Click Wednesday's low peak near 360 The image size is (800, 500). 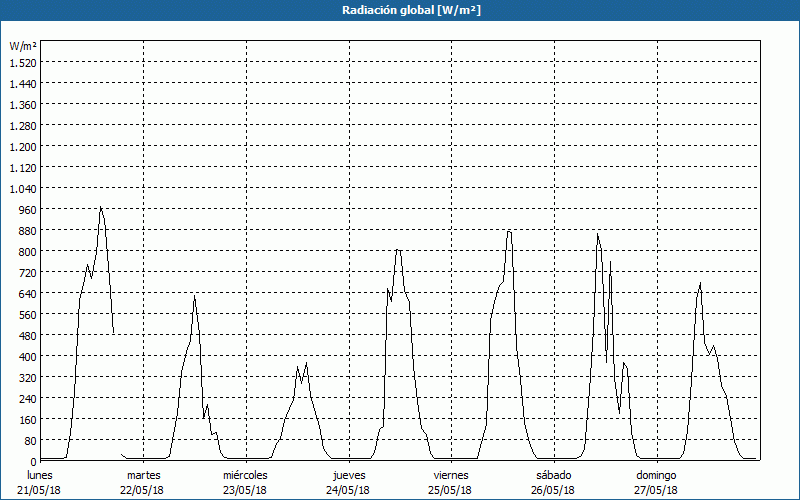point(306,363)
